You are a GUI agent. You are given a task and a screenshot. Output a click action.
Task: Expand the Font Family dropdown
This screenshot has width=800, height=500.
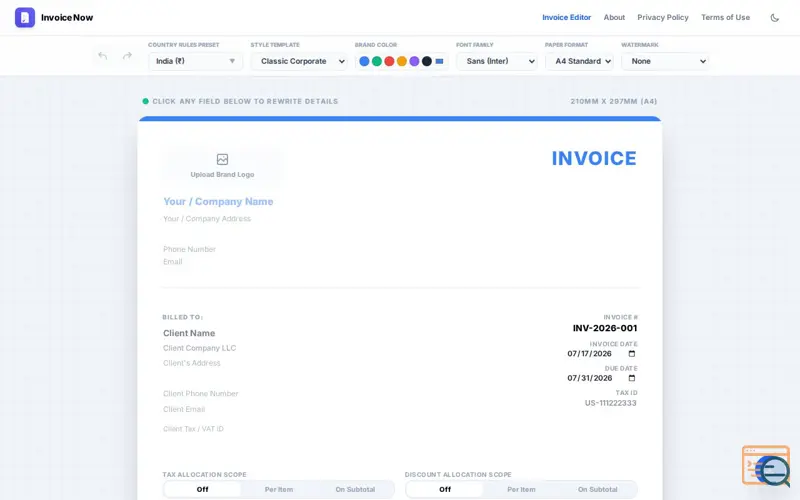pyautogui.click(x=497, y=61)
